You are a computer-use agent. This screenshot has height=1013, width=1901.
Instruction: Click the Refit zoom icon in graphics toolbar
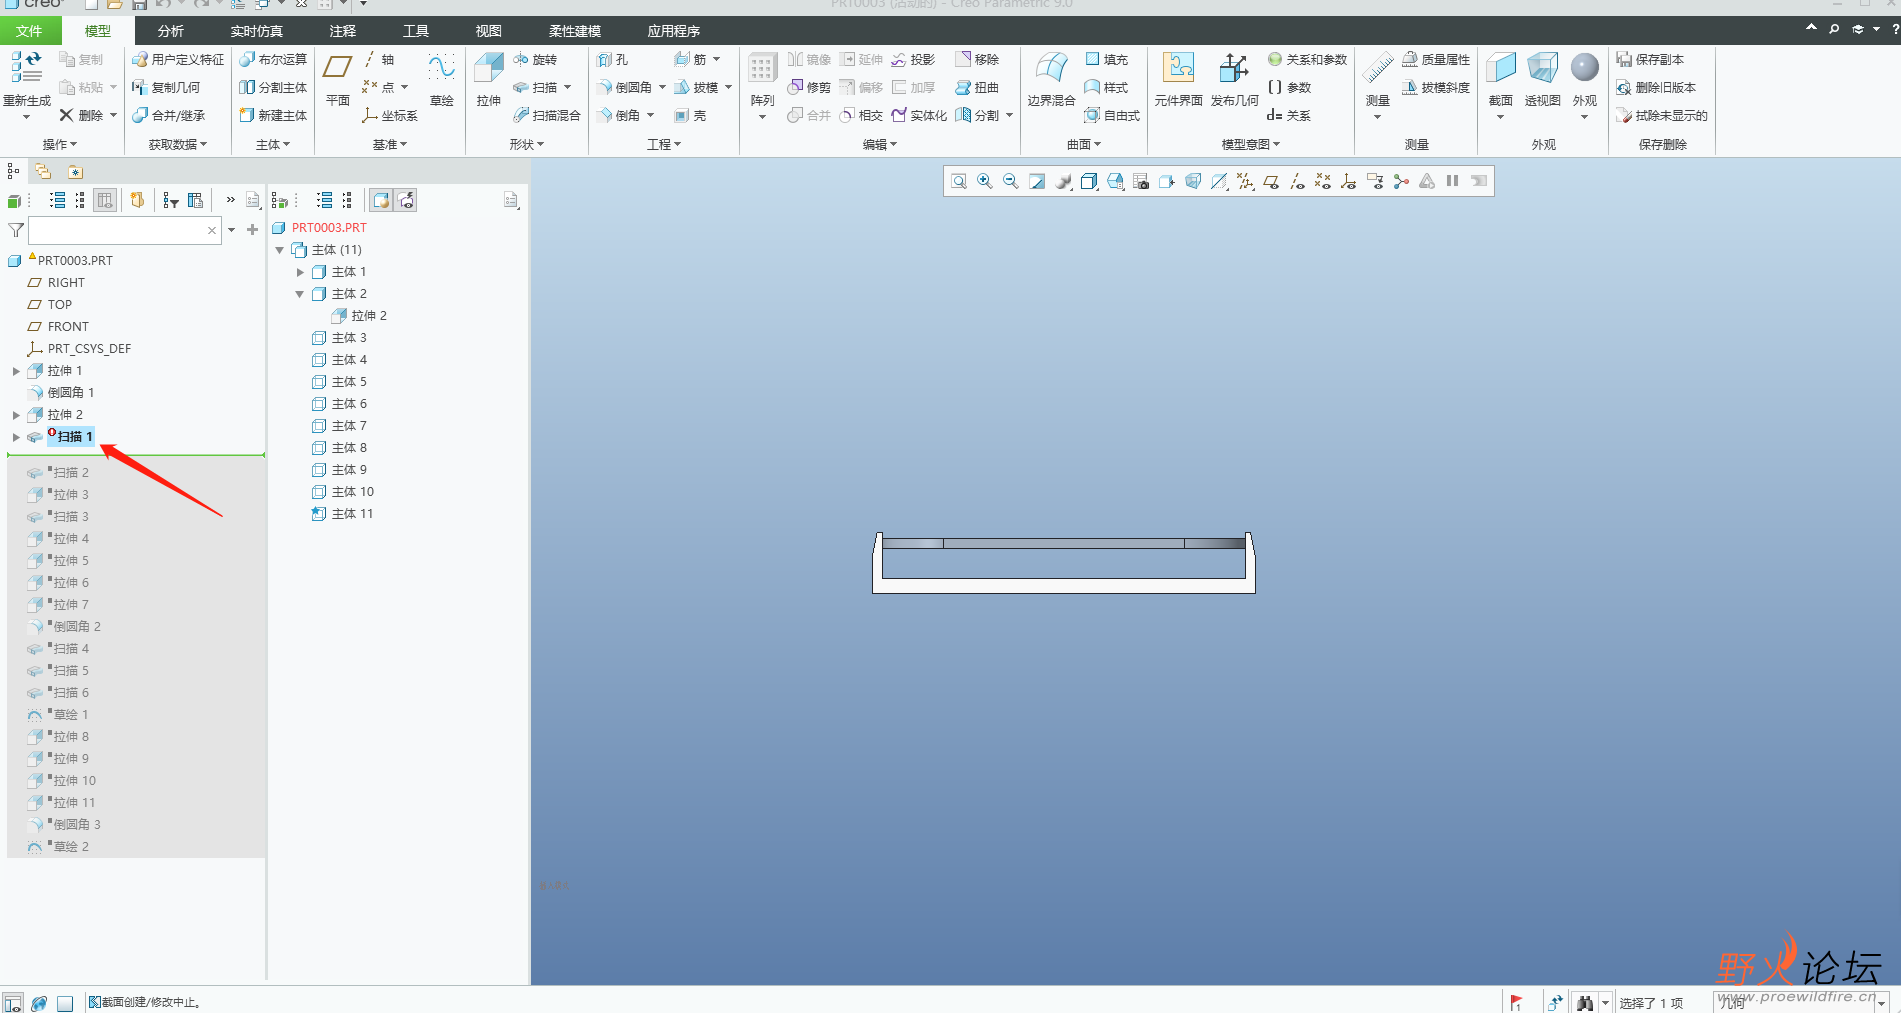pos(959,181)
